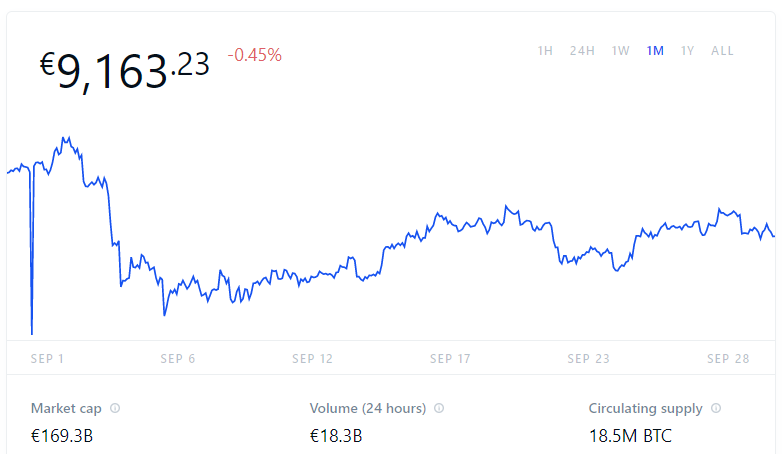The image size is (782, 454).
Task: Switch chart to 24H range
Action: point(583,51)
